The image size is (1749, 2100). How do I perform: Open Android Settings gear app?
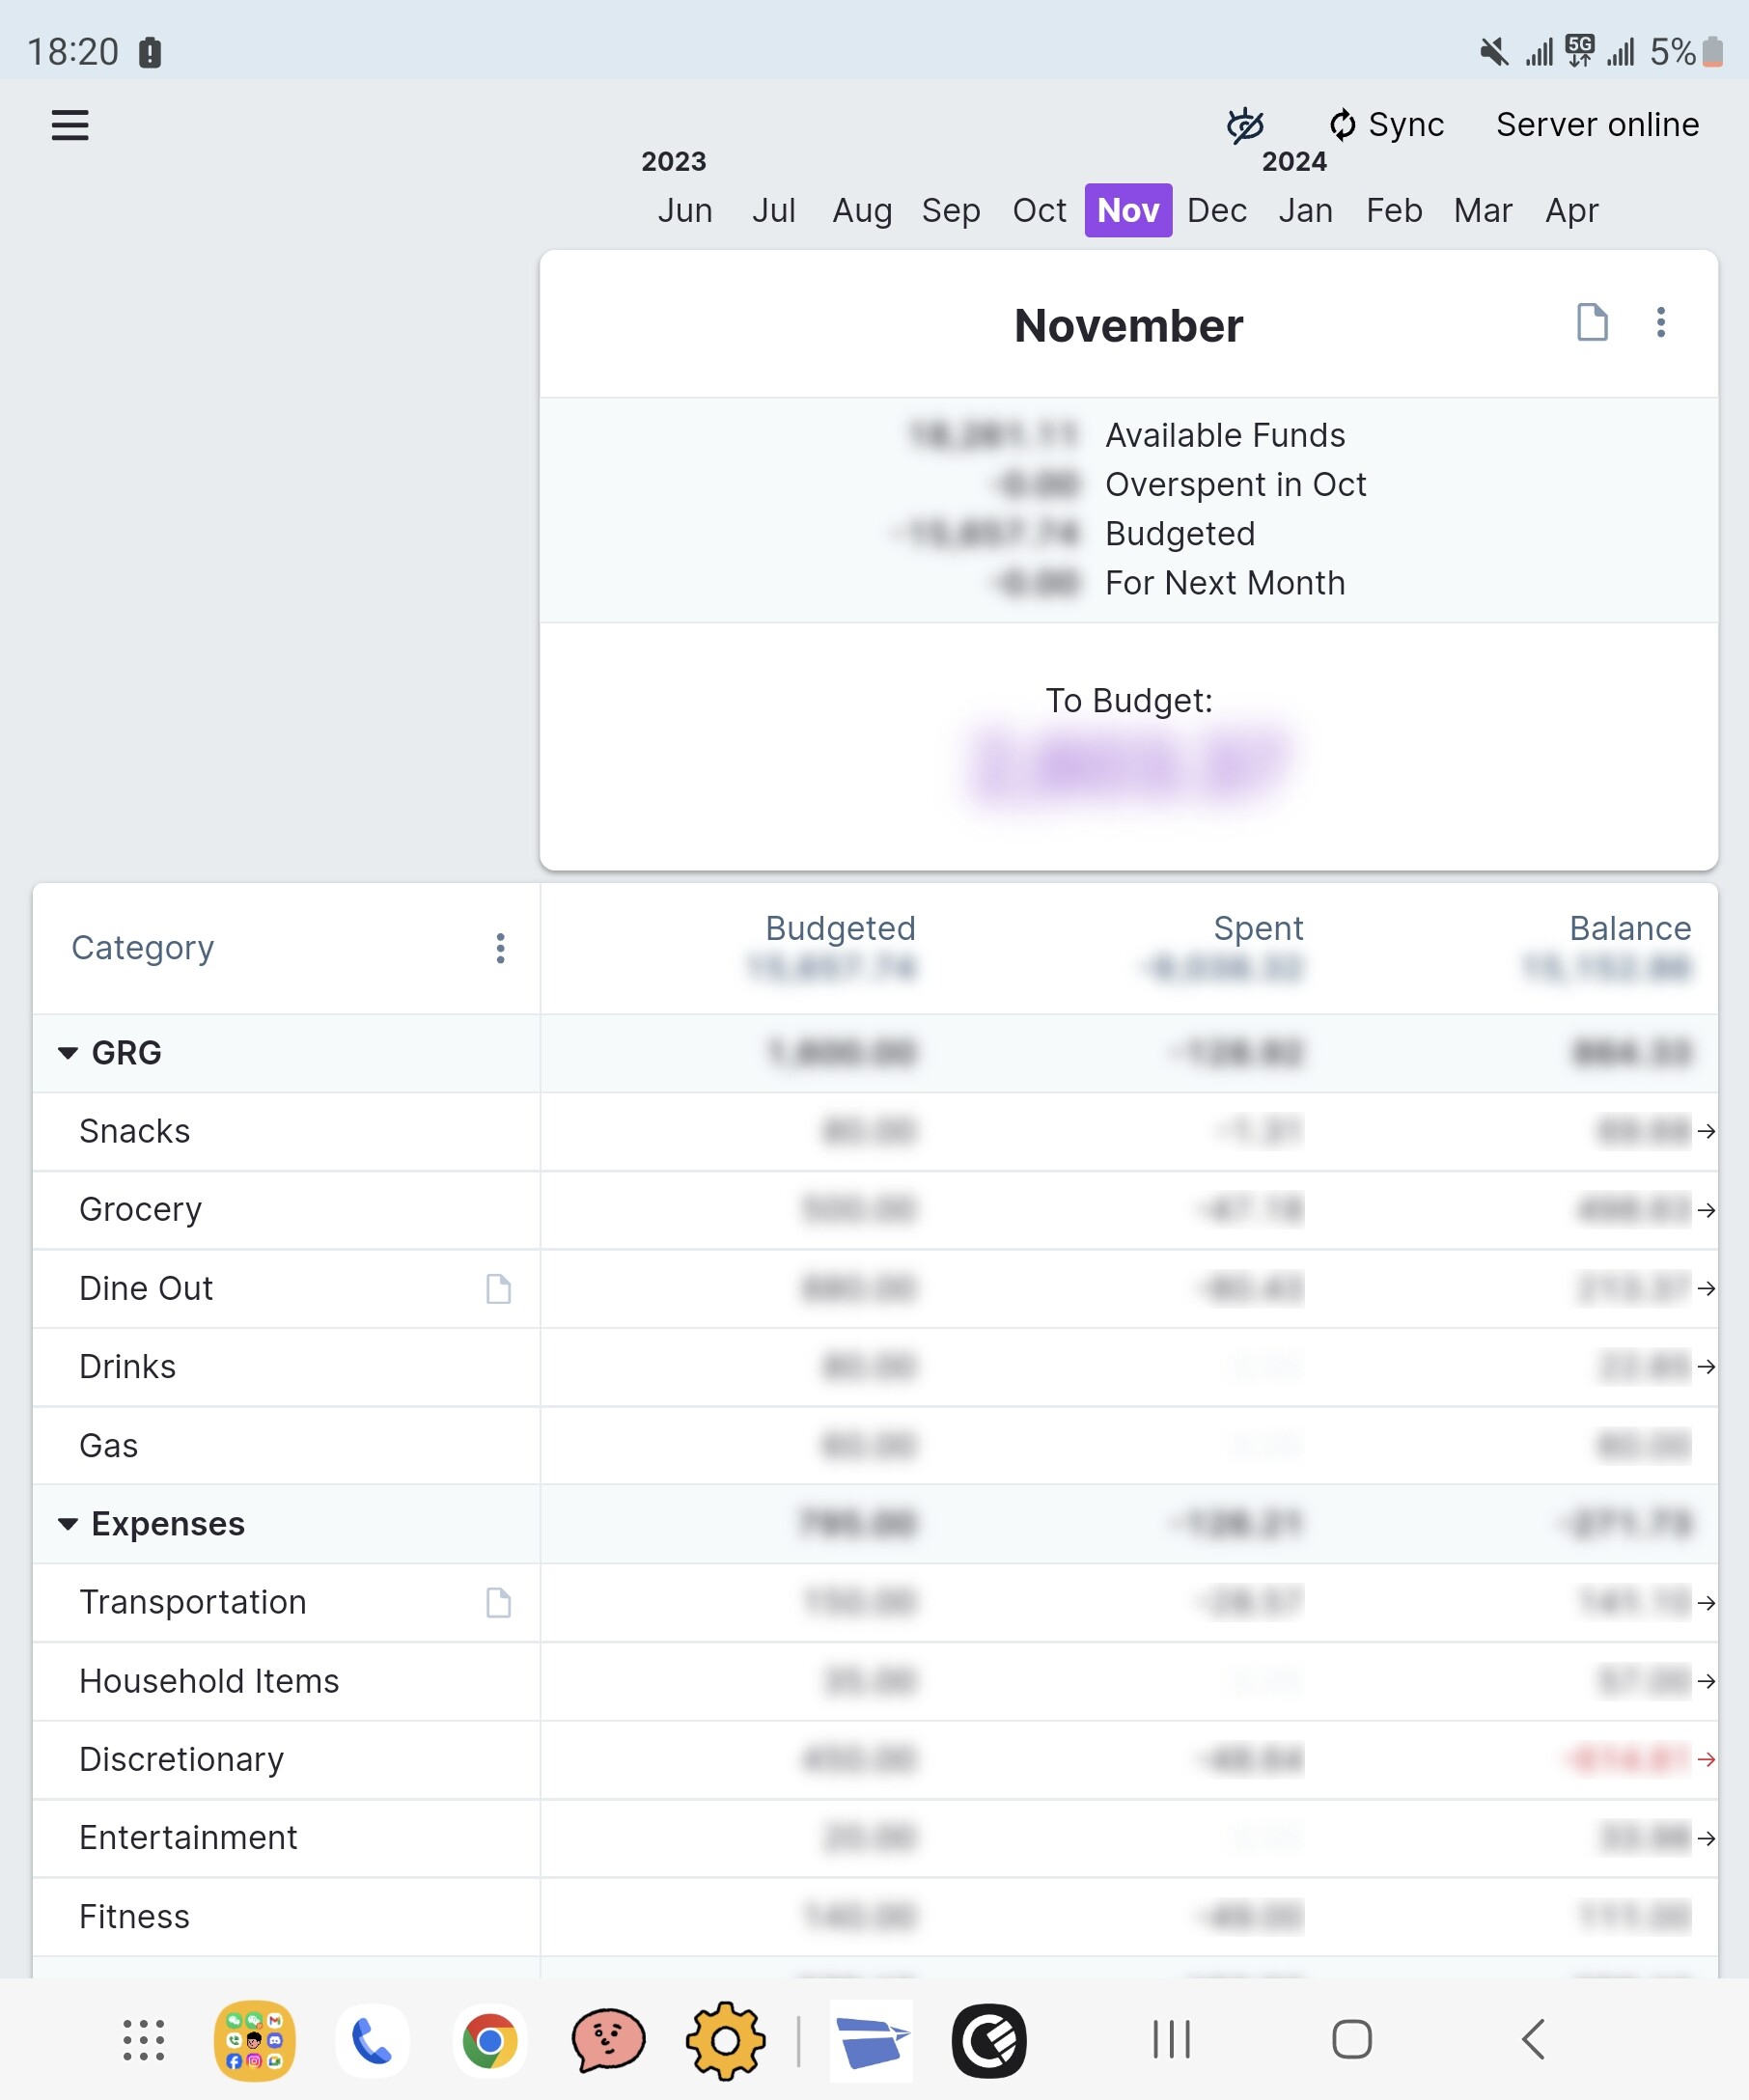tap(725, 2041)
